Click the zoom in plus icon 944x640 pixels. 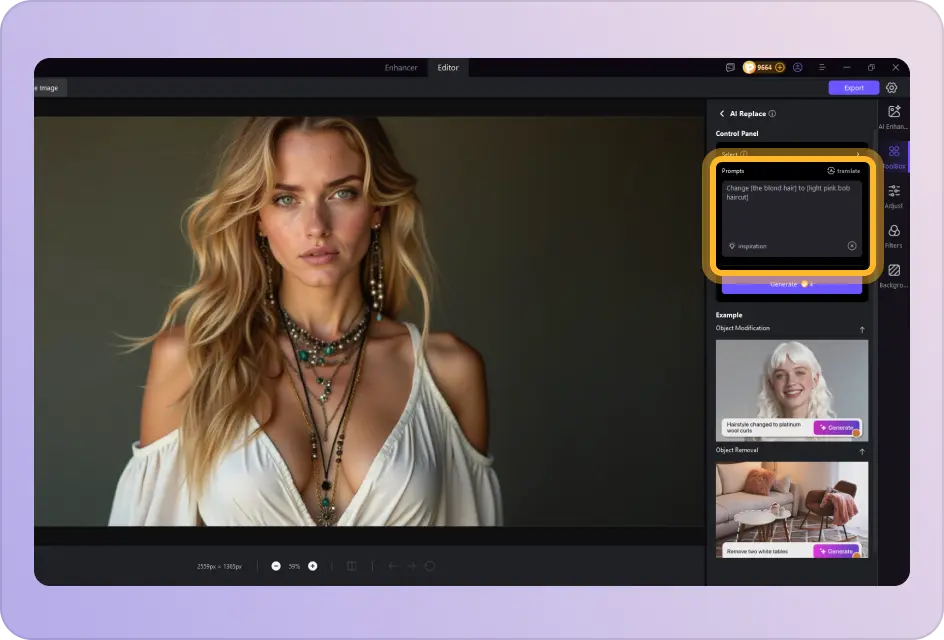click(x=312, y=566)
